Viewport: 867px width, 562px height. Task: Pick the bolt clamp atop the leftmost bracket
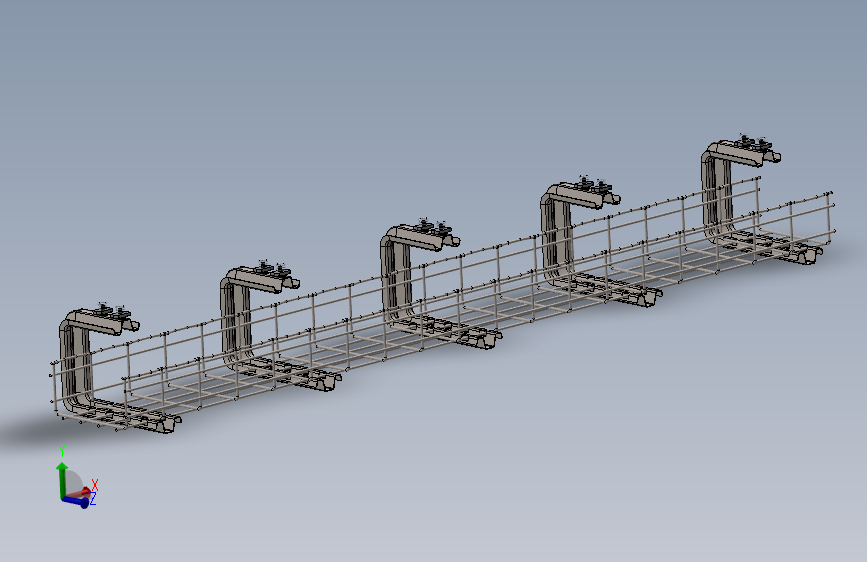click(111, 310)
